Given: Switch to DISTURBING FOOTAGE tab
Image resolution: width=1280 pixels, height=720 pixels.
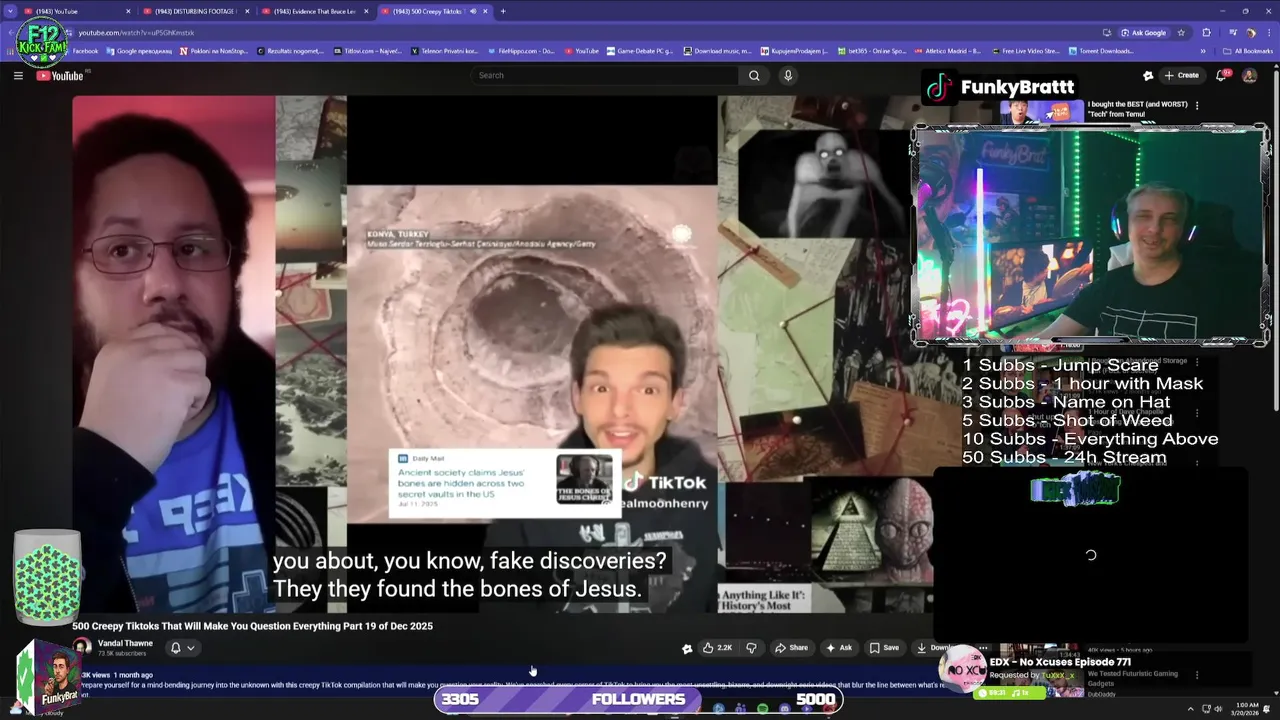Looking at the screenshot, I should (x=195, y=11).
